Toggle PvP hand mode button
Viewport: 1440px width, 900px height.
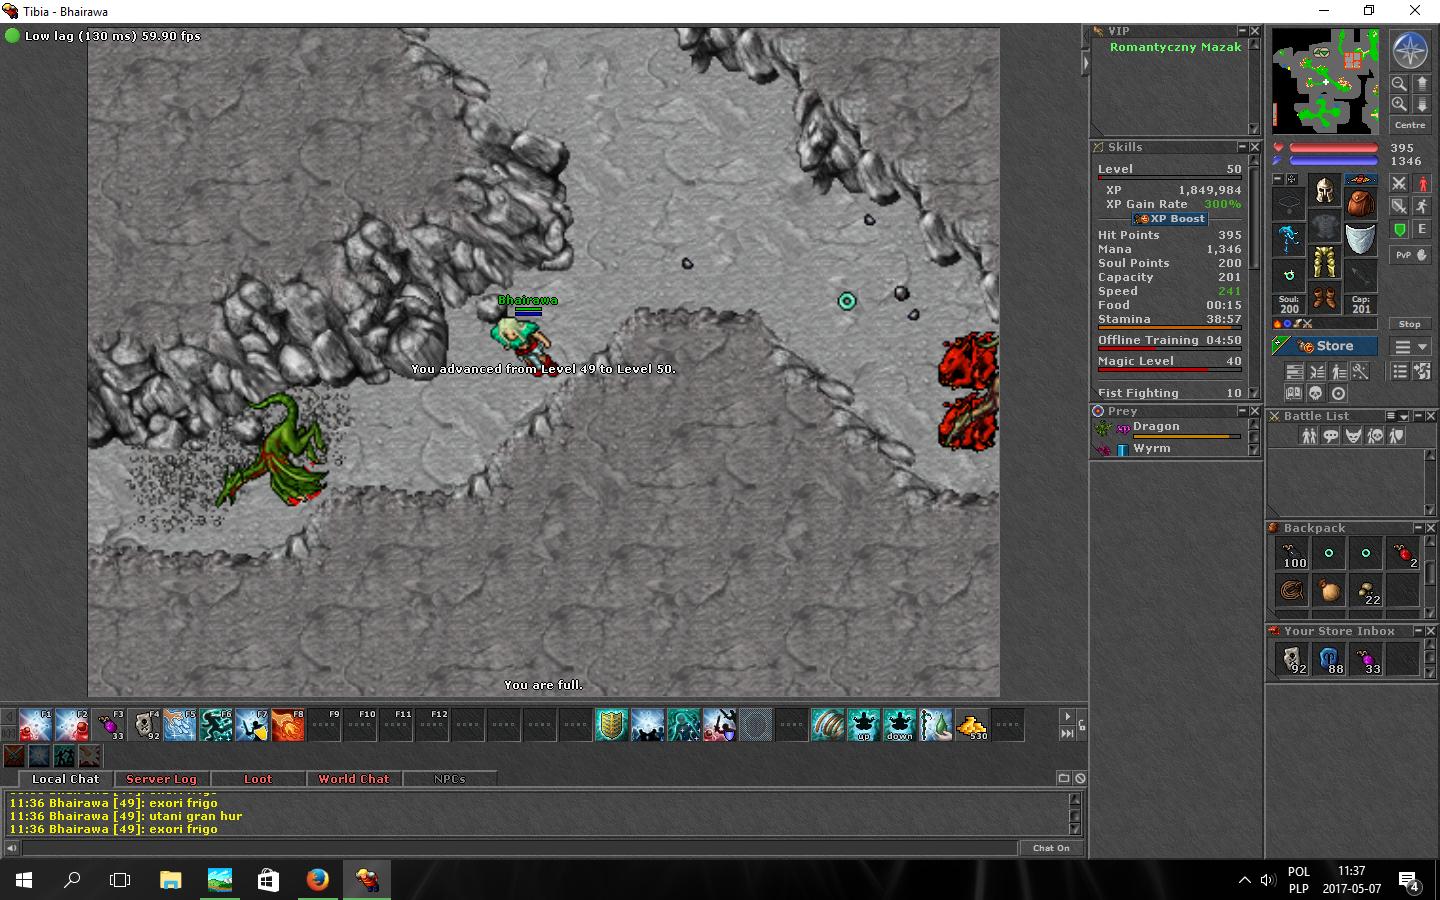[x=1411, y=255]
